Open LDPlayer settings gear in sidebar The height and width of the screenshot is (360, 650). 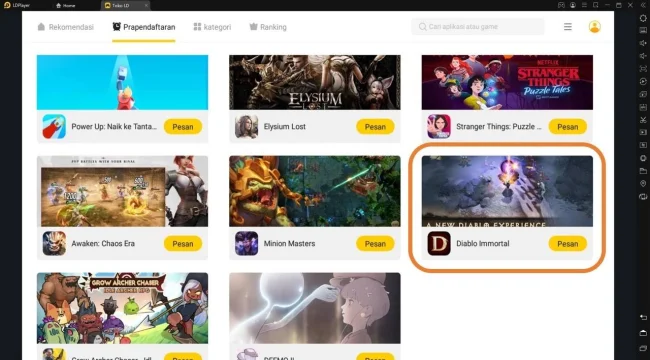643,18
